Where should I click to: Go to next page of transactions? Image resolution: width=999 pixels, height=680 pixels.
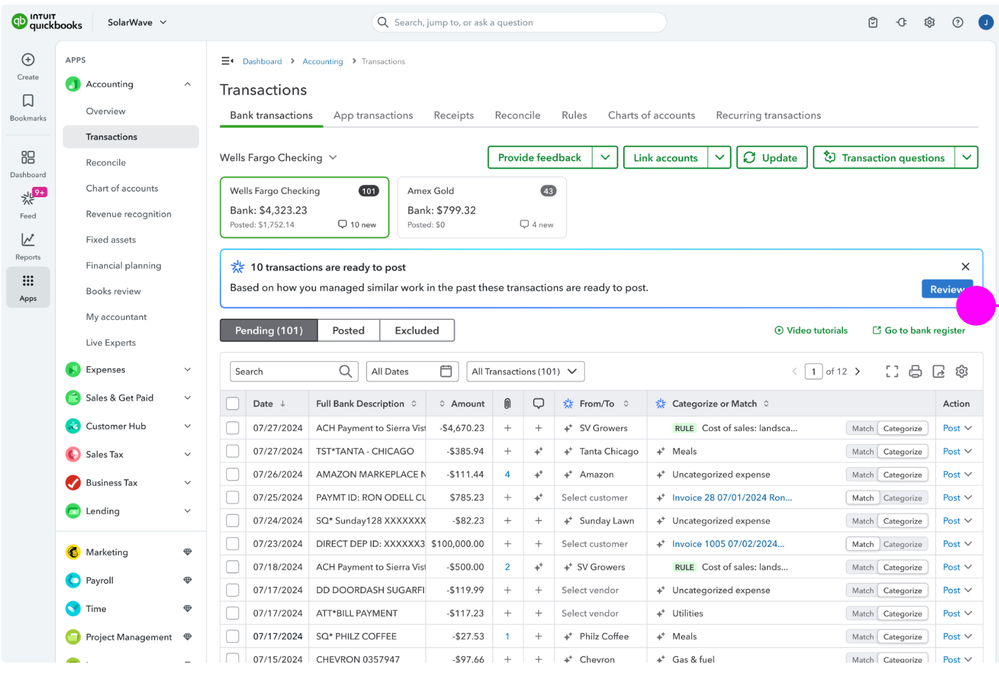point(858,372)
